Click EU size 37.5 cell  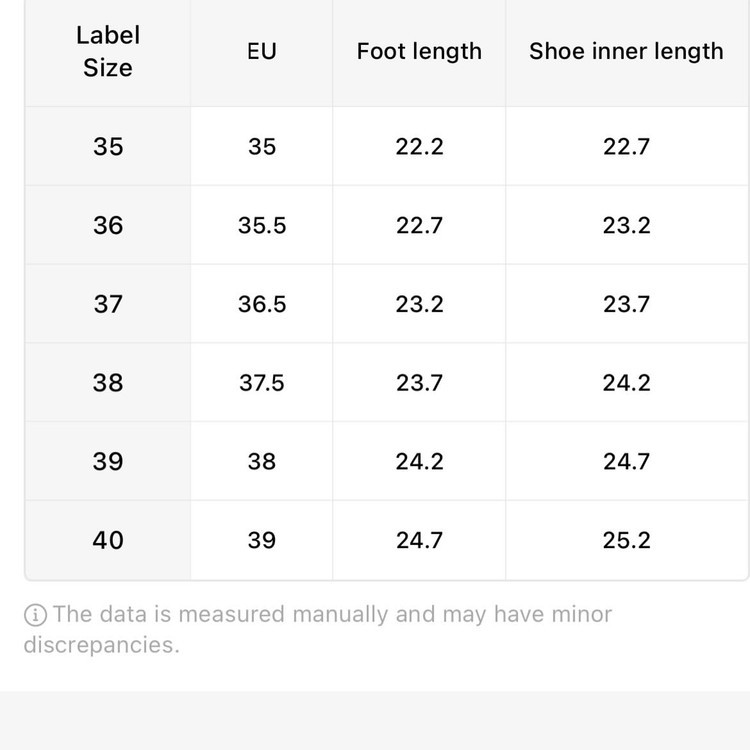(x=262, y=383)
